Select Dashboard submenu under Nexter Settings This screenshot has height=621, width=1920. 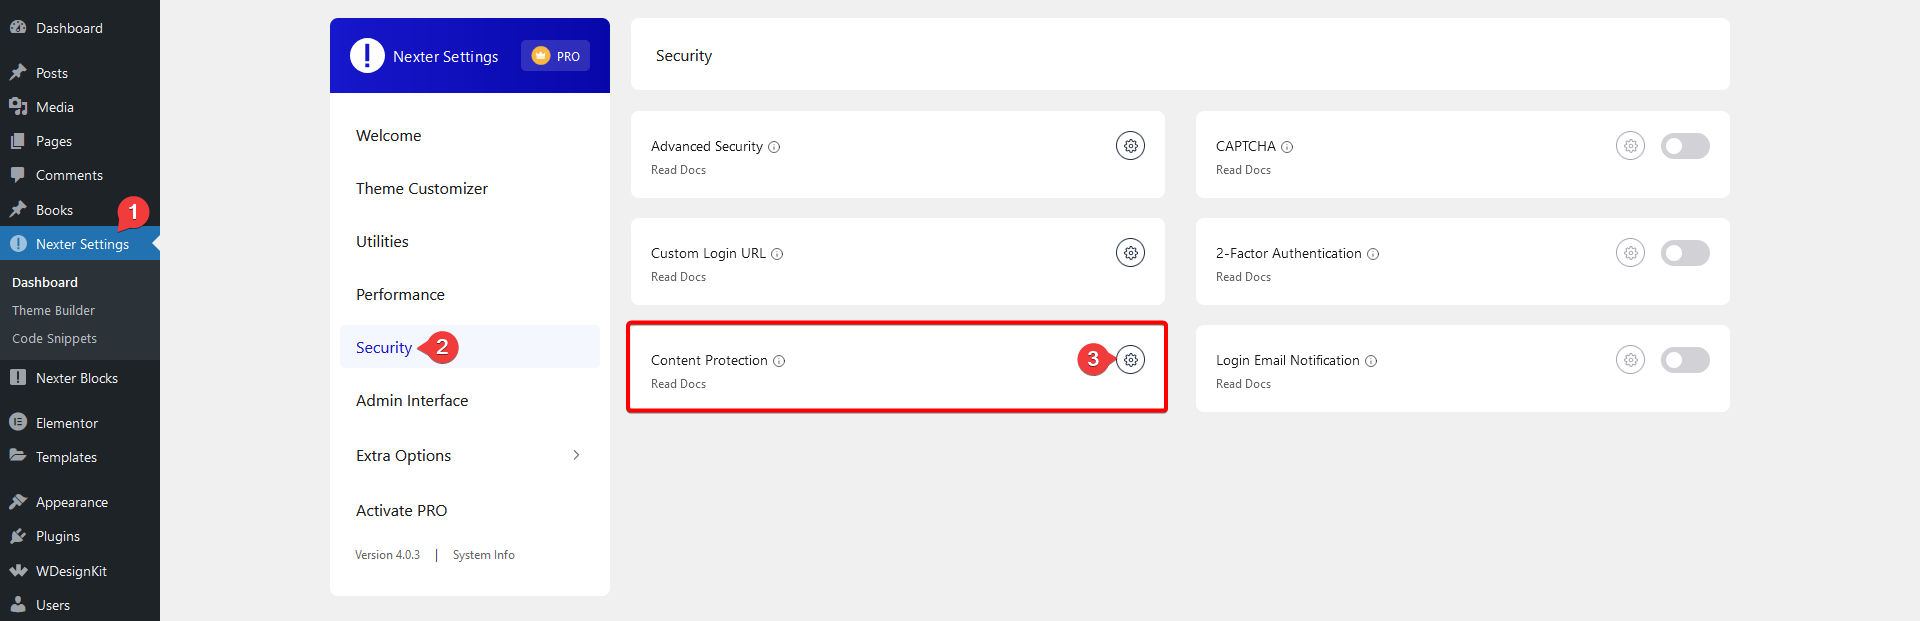pos(45,283)
